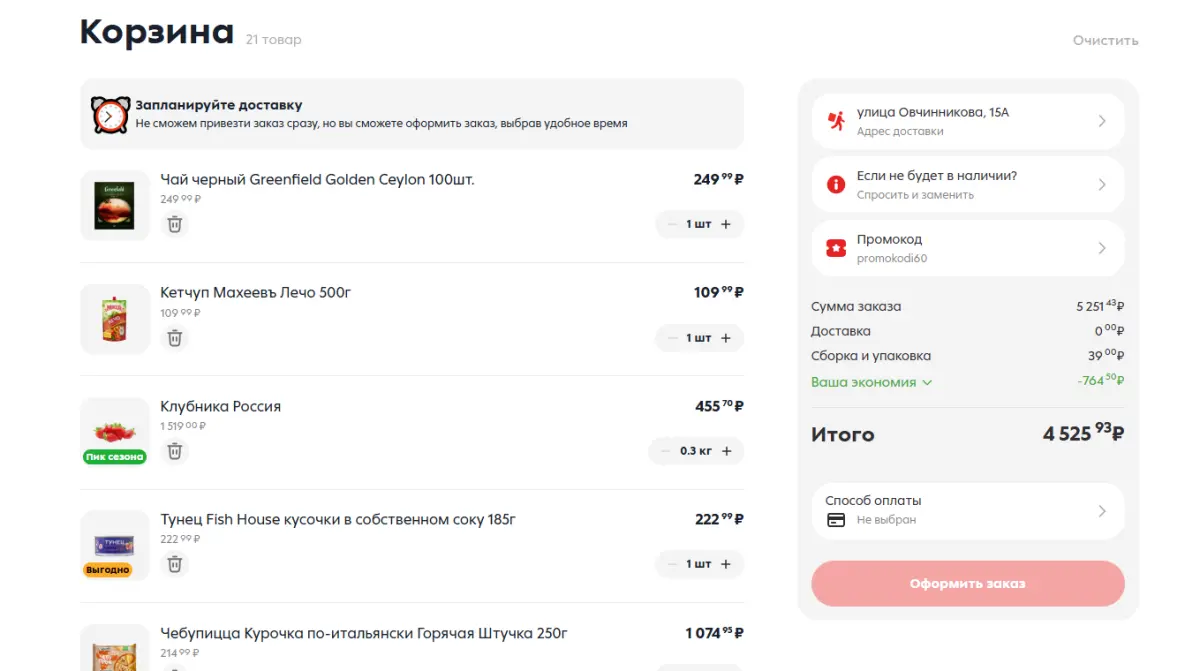Open Промокод row chevron
The image size is (1200, 671).
coord(1102,248)
